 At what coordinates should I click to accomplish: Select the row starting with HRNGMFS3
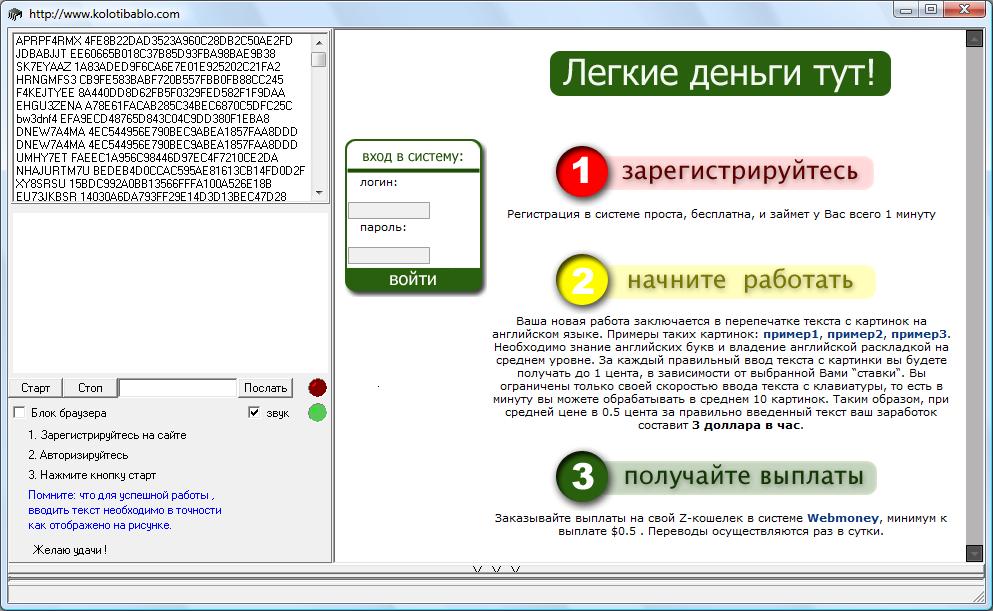149,80
